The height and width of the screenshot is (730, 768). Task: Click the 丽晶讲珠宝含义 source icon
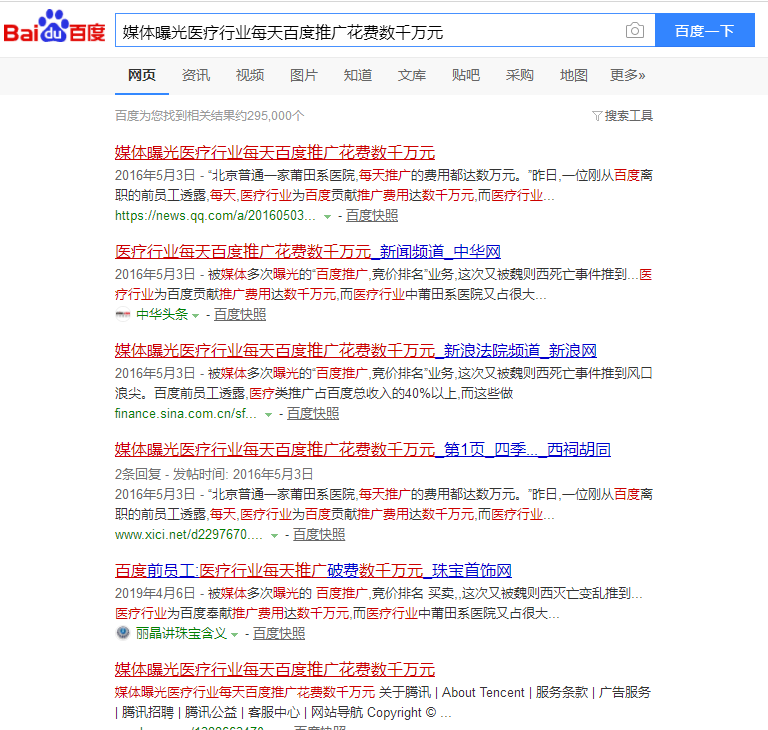(123, 633)
